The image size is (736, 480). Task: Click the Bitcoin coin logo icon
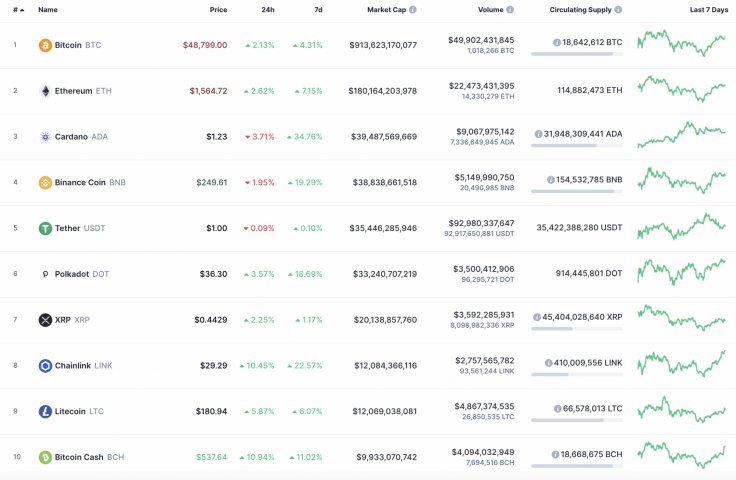pos(45,45)
